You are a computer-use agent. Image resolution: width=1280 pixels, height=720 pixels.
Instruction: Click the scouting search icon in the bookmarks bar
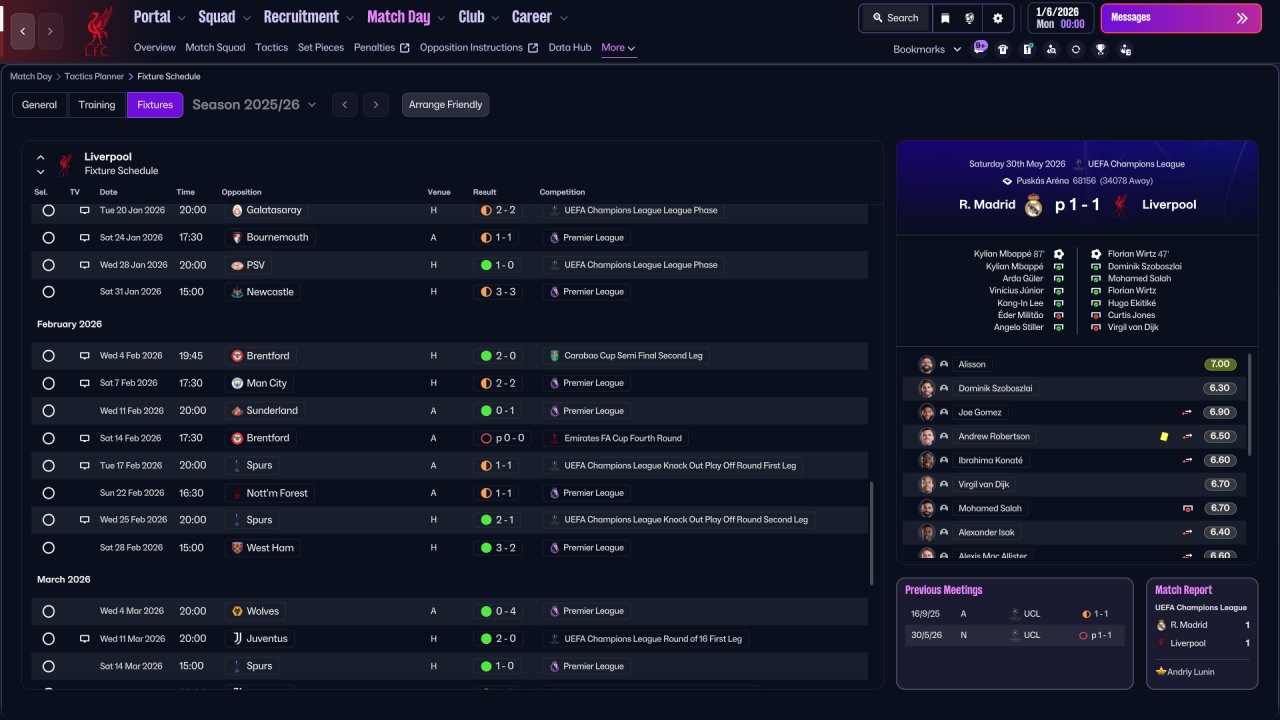[1051, 49]
